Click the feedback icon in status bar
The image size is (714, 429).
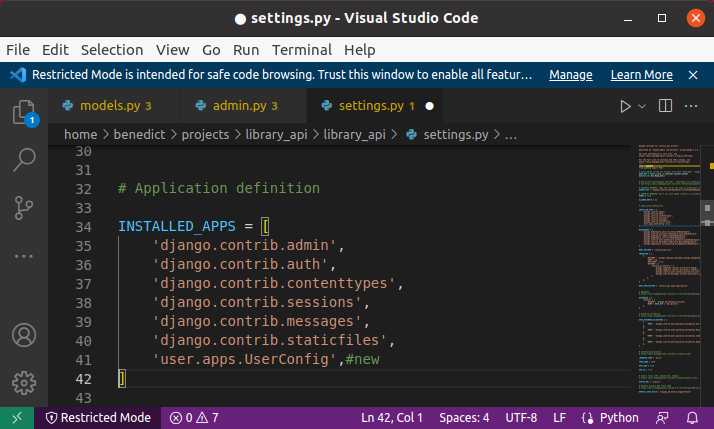pos(662,418)
